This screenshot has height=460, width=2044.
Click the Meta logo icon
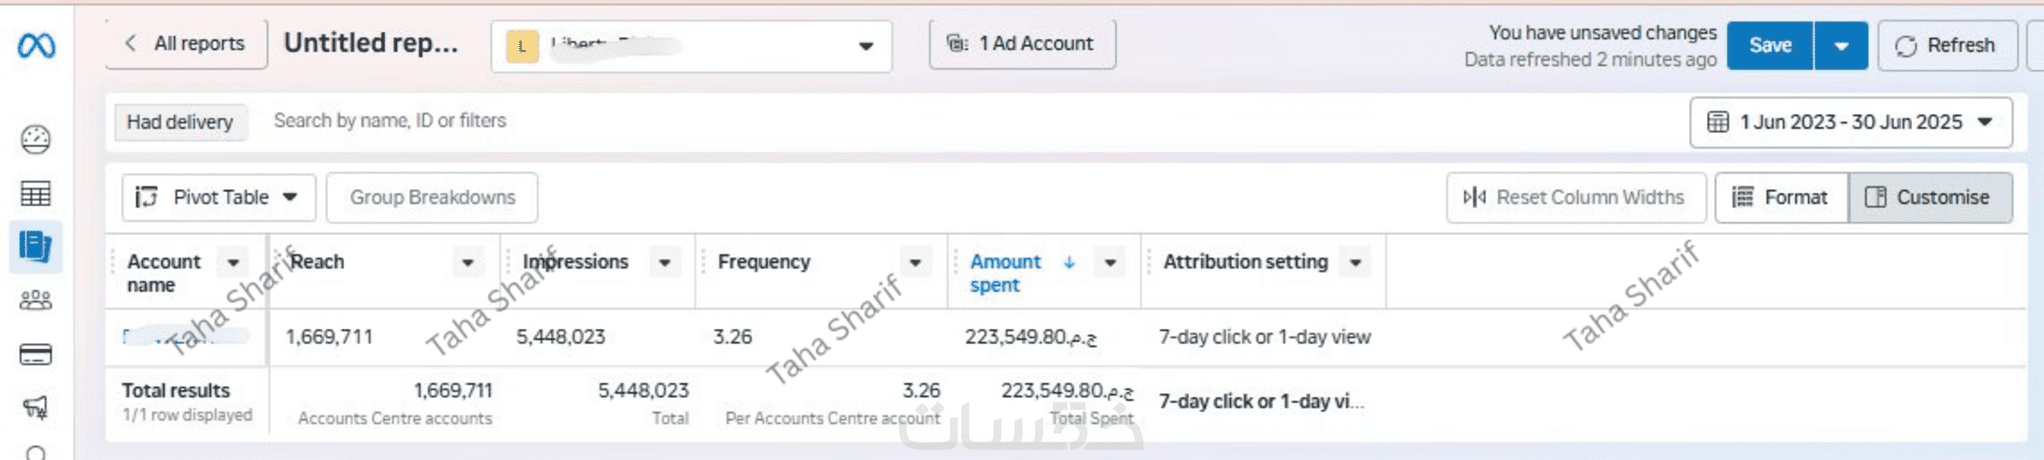coord(37,46)
